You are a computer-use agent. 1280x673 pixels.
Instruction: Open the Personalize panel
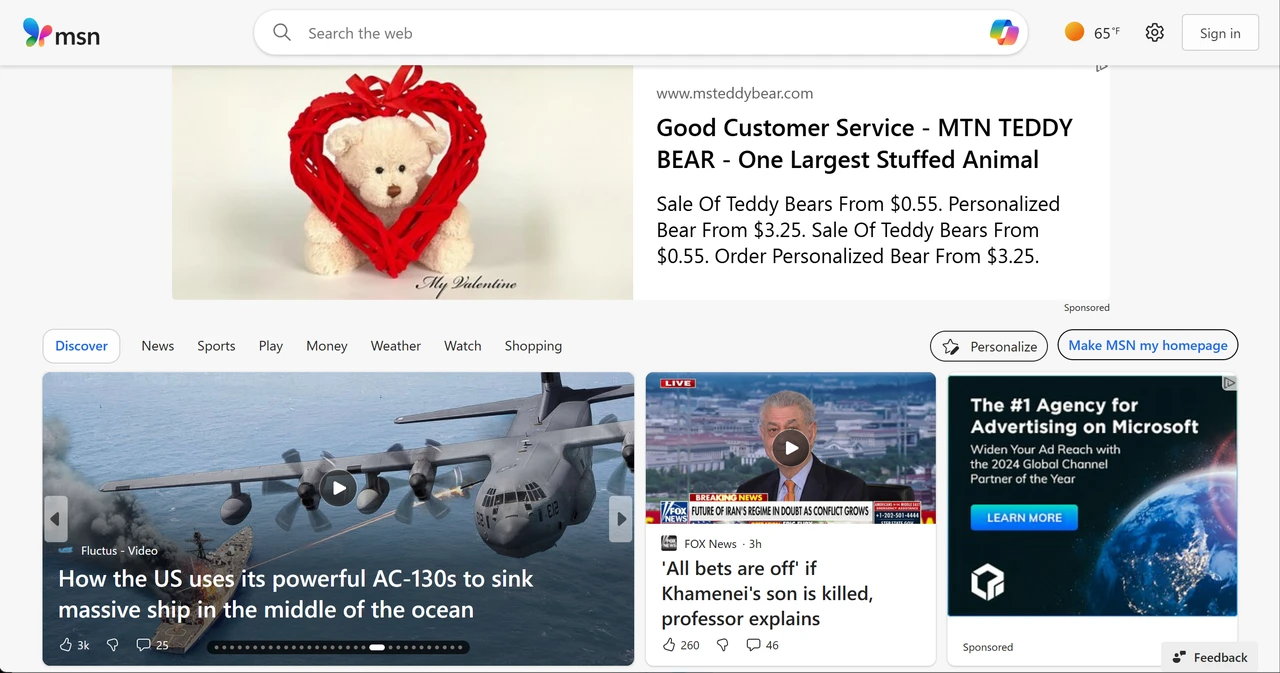988,345
